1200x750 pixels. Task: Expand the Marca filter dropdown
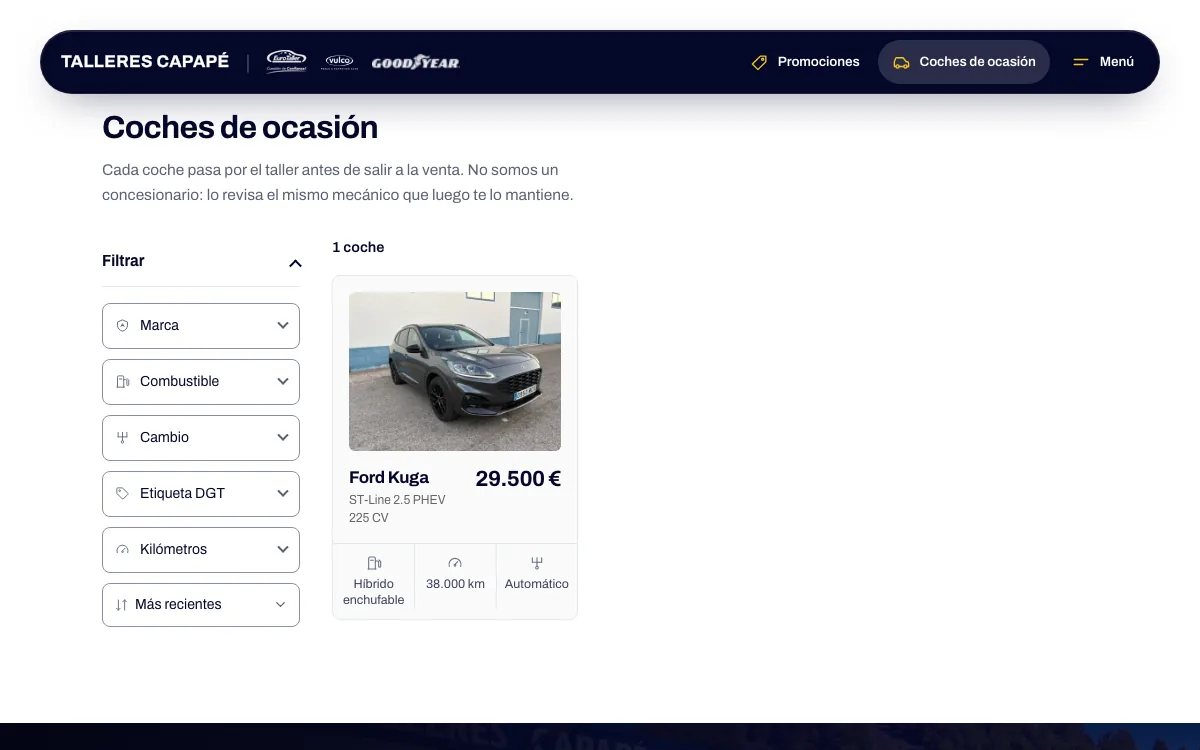[x=201, y=326]
